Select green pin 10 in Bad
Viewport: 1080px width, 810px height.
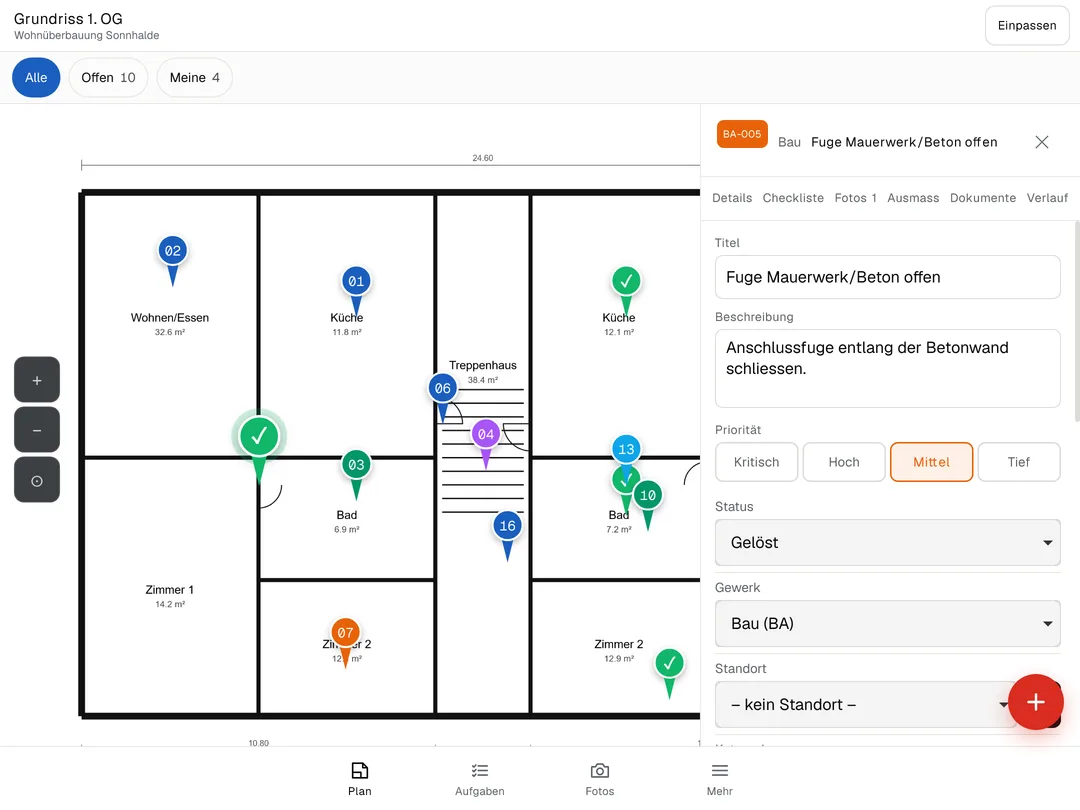pos(648,497)
